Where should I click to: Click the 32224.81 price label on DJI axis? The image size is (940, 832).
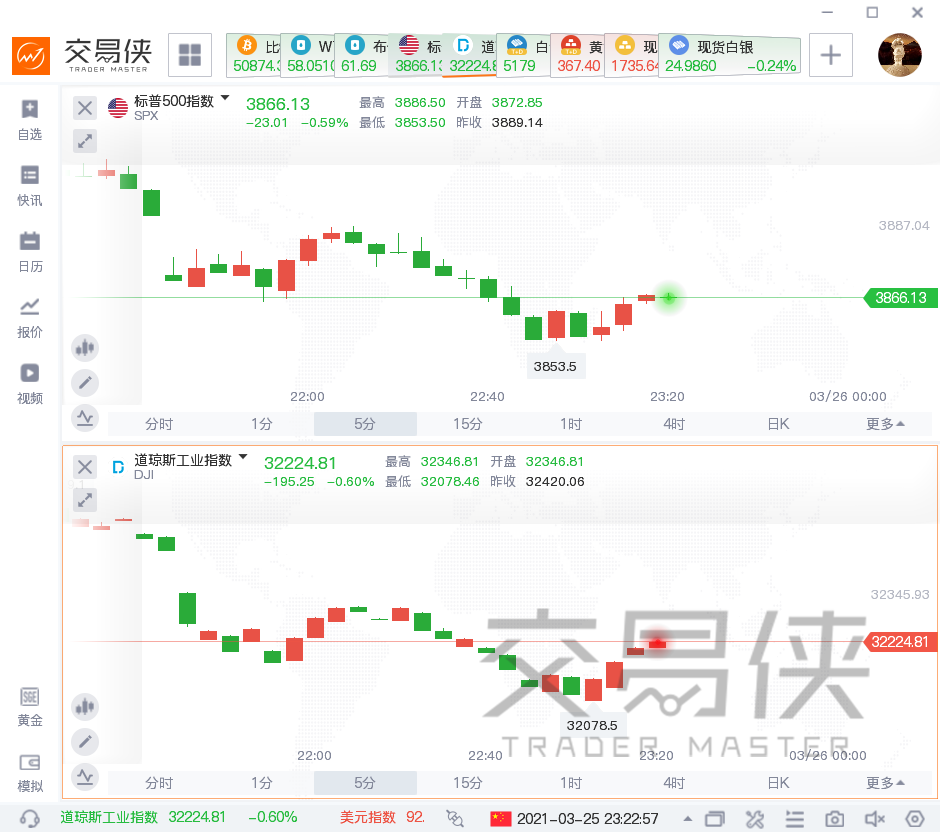point(900,642)
